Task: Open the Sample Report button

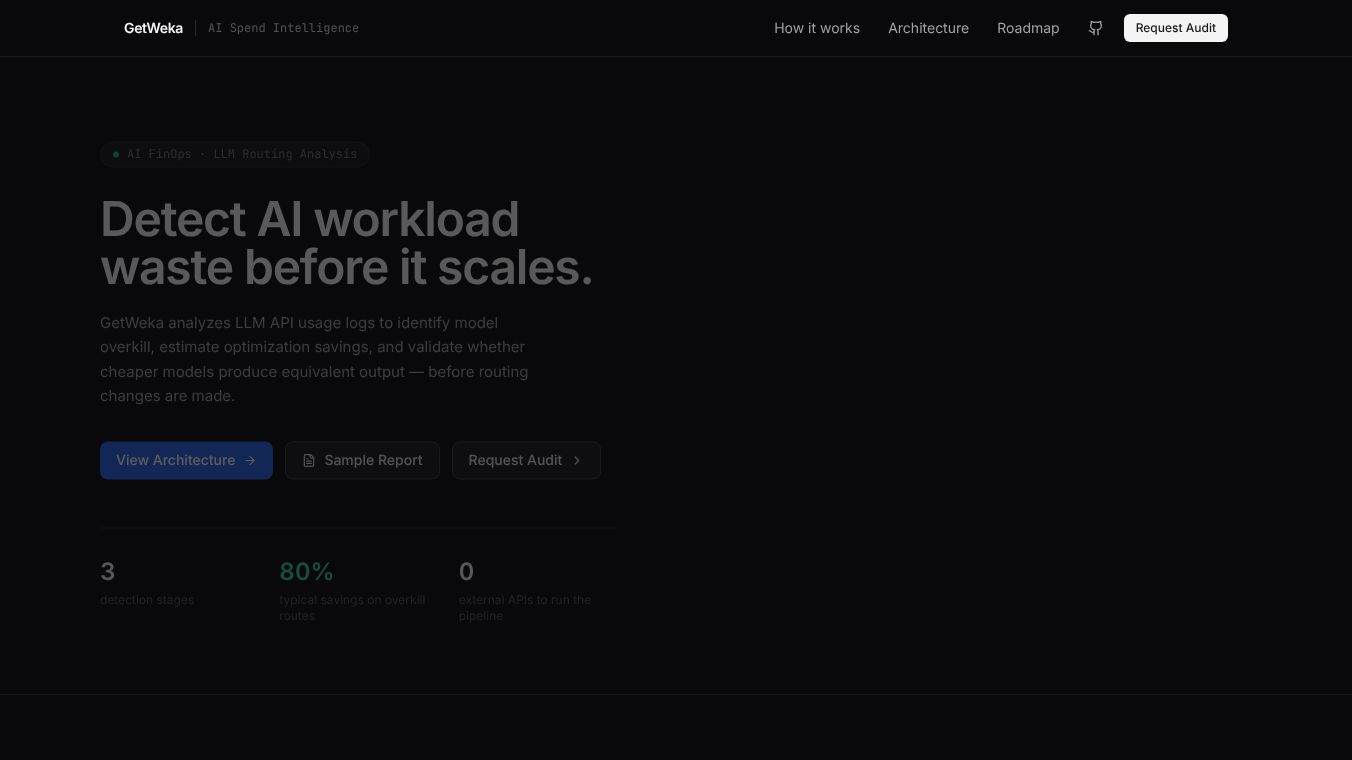Action: [362, 460]
